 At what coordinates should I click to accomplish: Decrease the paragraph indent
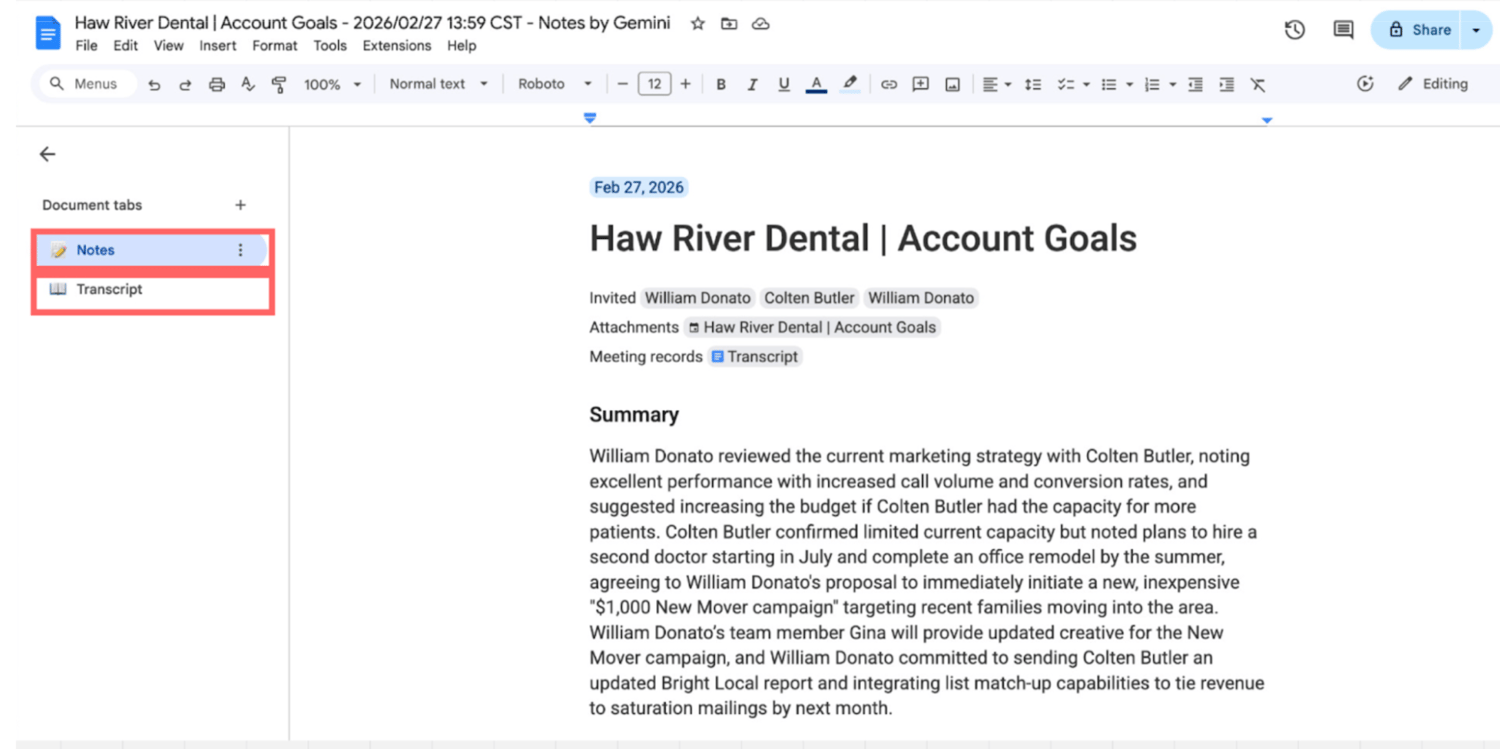(1195, 85)
